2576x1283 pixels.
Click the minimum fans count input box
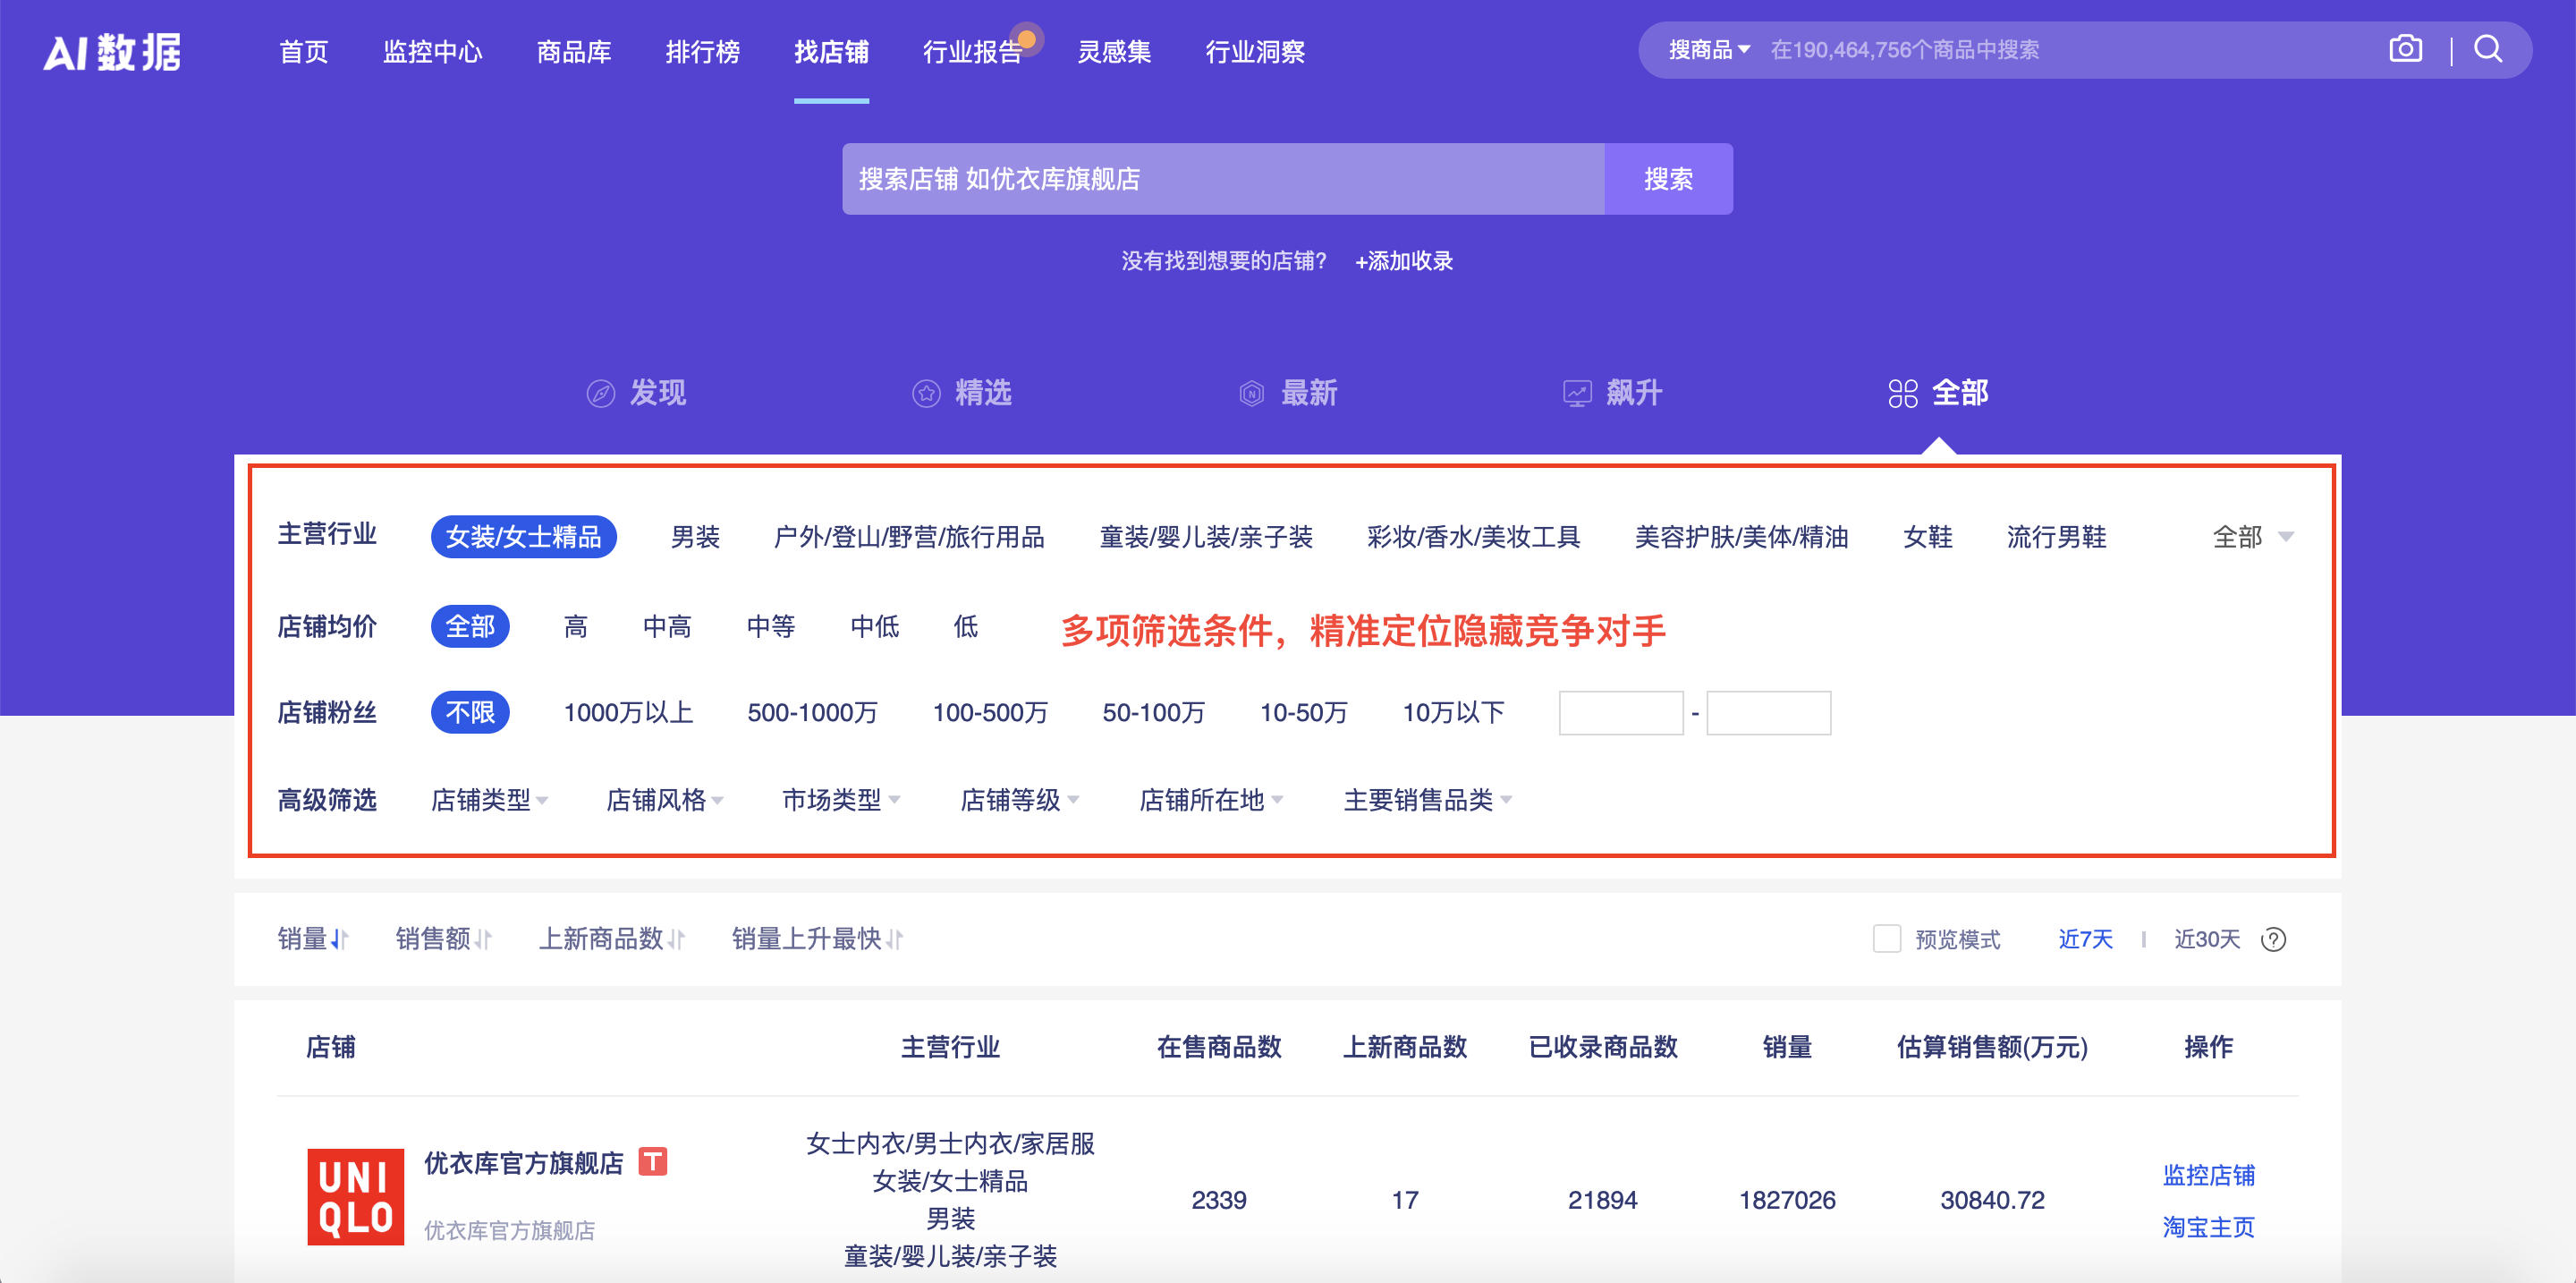[x=1621, y=713]
